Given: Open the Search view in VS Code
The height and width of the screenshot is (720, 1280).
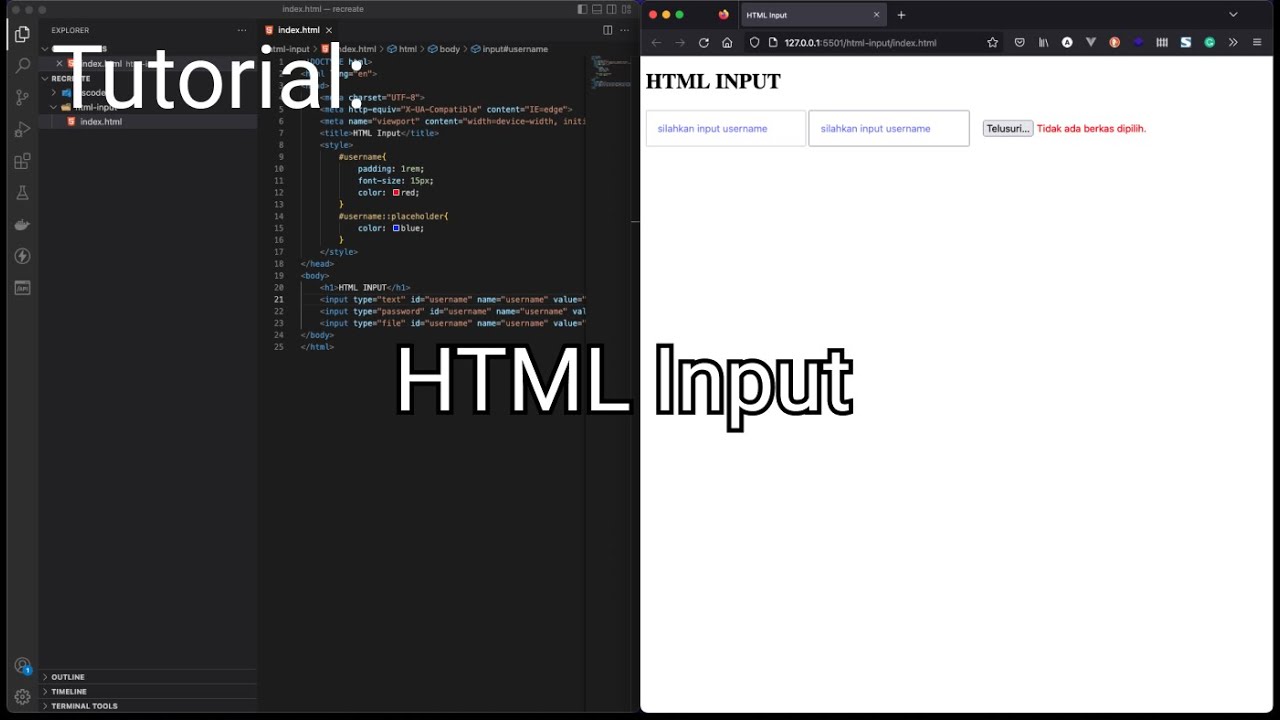Looking at the screenshot, I should pyautogui.click(x=22, y=66).
